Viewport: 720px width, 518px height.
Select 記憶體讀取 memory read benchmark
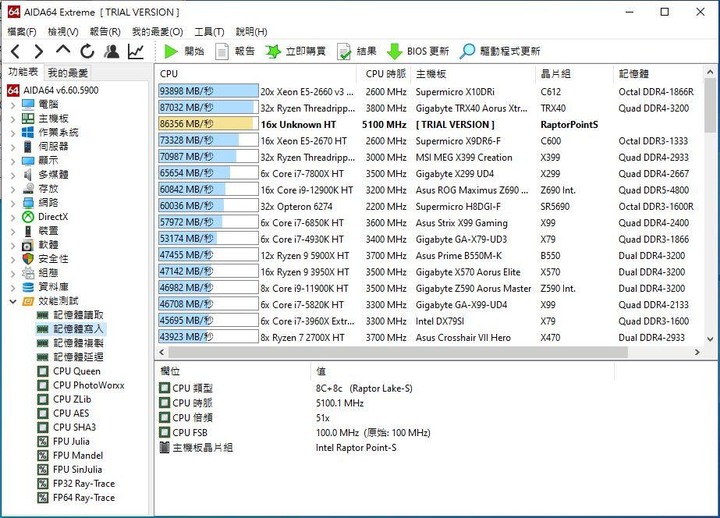coord(70,315)
